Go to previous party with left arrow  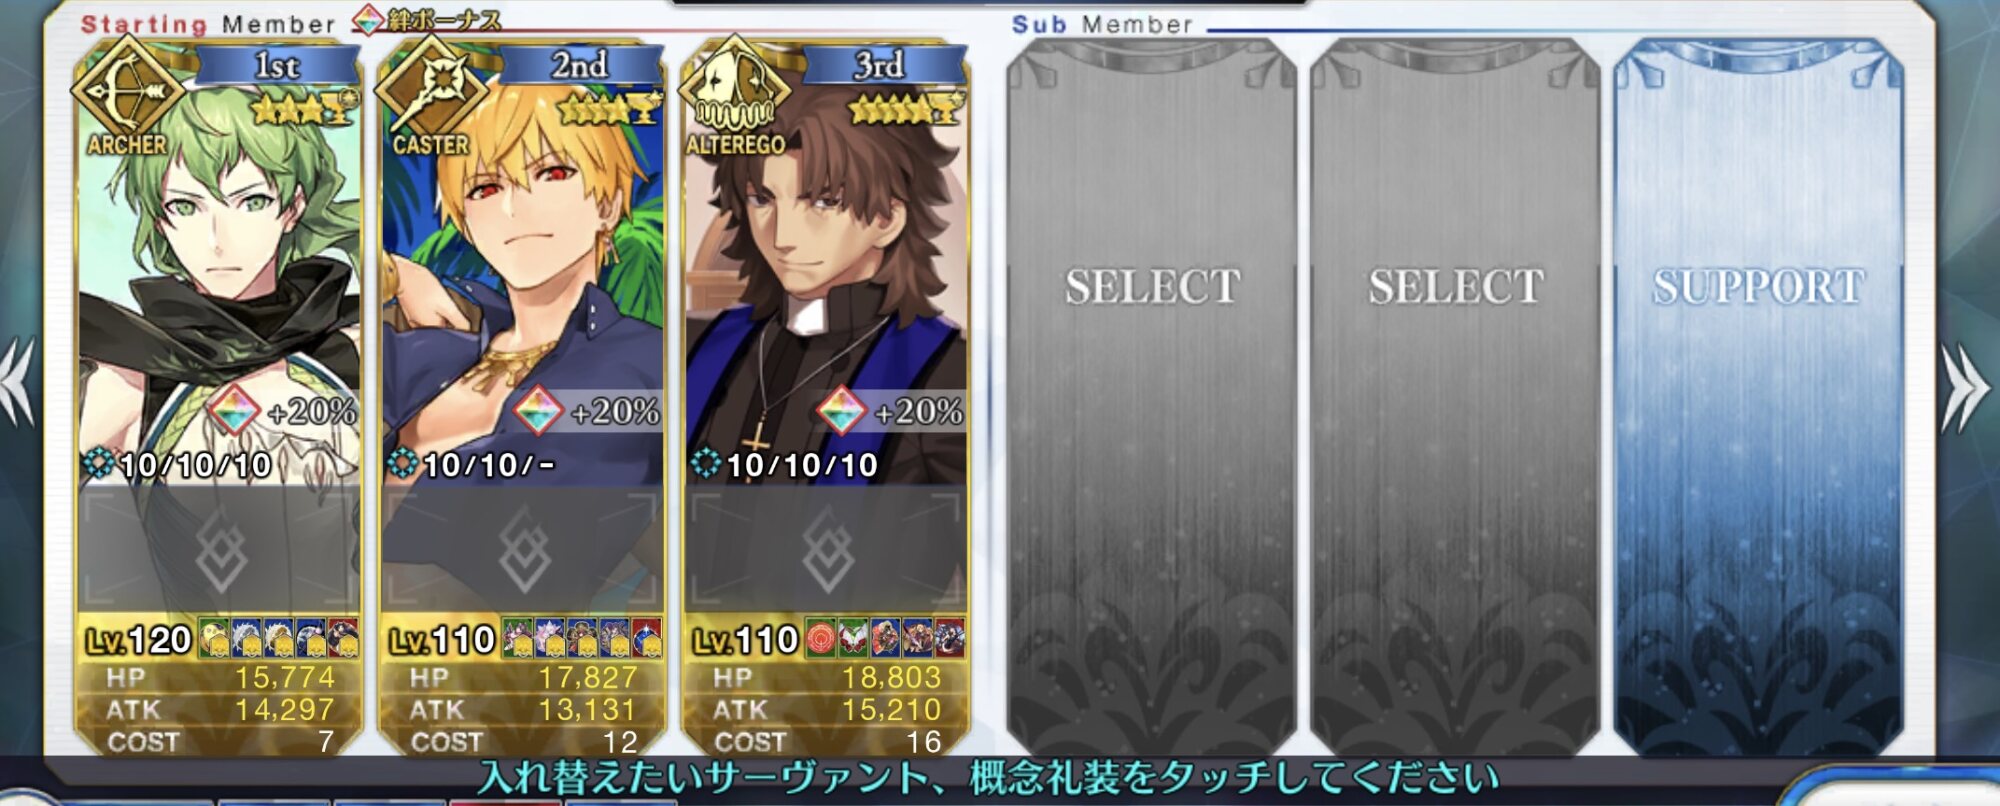[x=17, y=385]
